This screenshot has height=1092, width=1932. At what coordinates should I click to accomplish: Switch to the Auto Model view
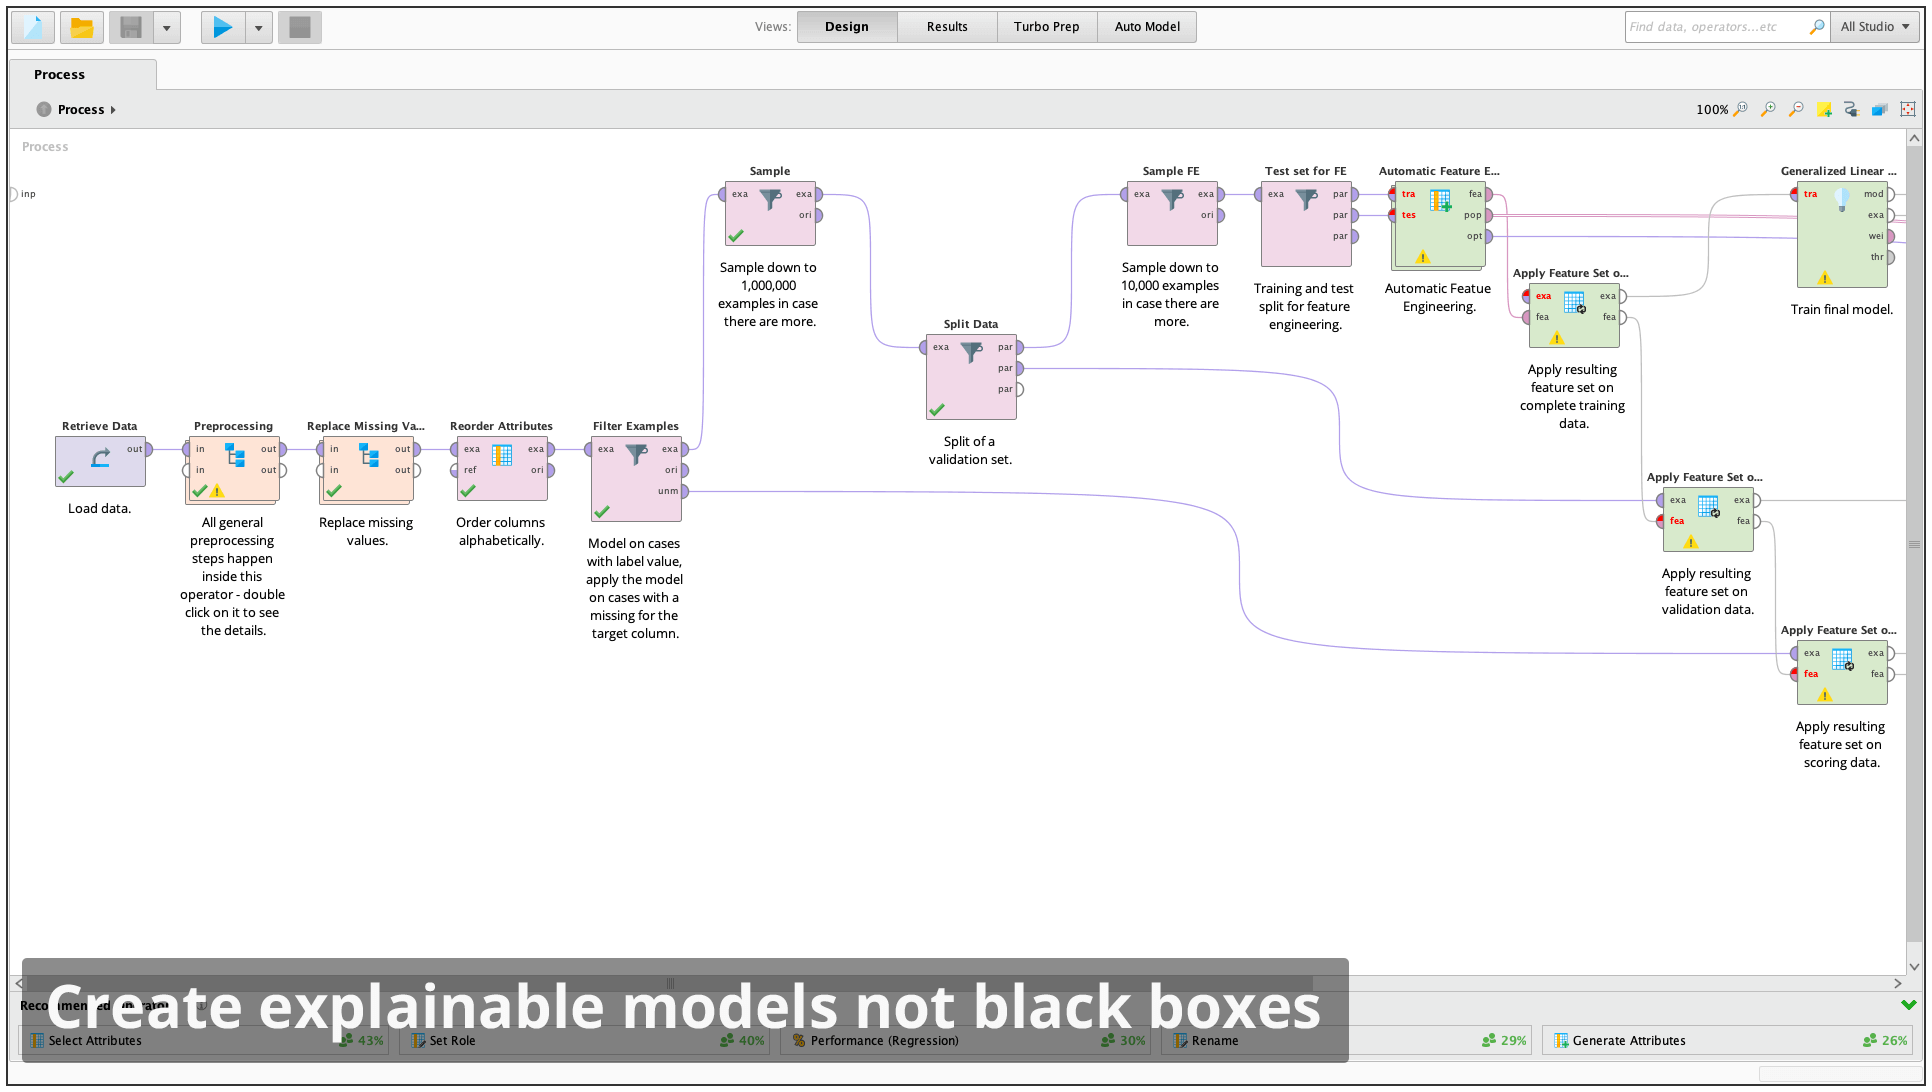(x=1146, y=26)
